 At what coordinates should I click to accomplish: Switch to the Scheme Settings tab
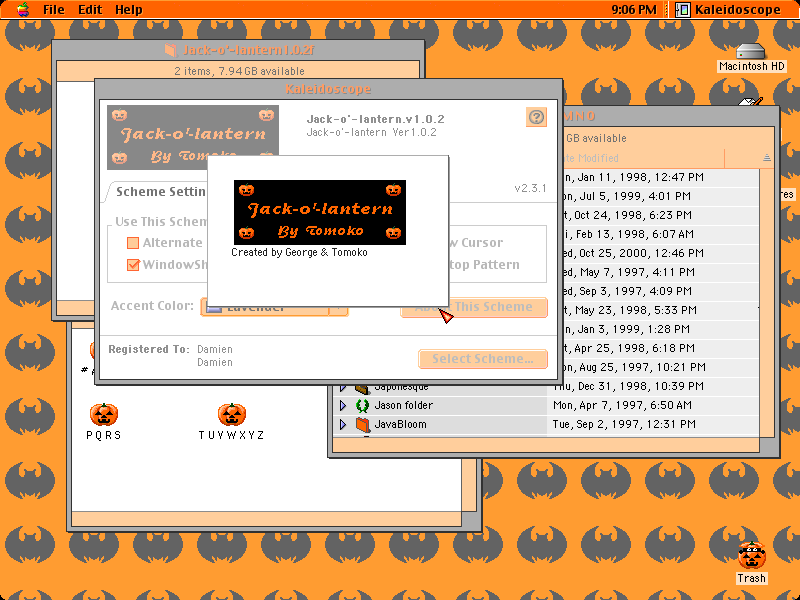160,192
